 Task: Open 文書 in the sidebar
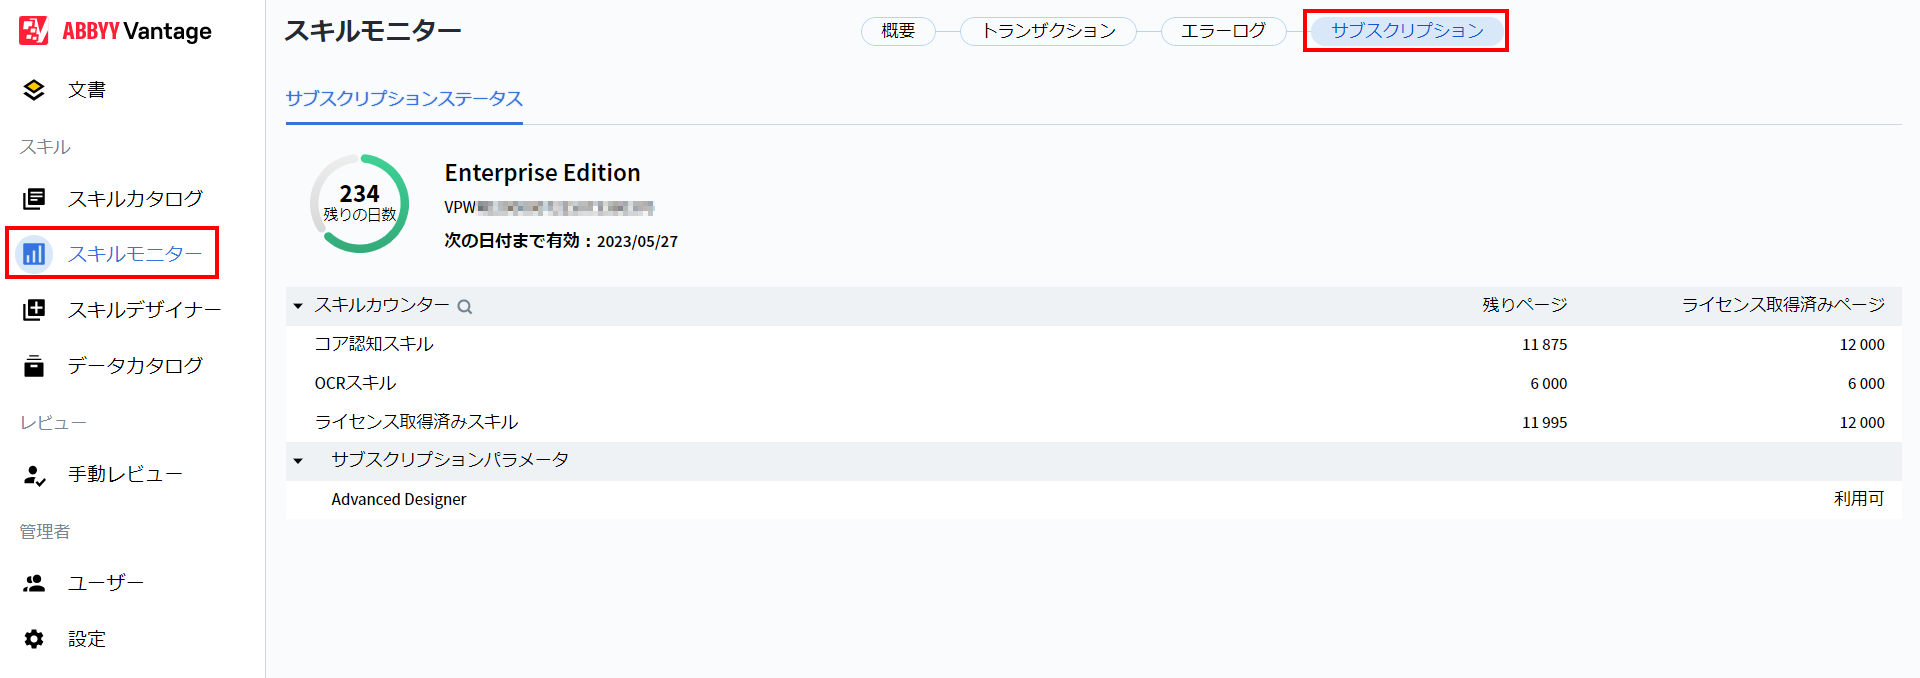tap(87, 90)
